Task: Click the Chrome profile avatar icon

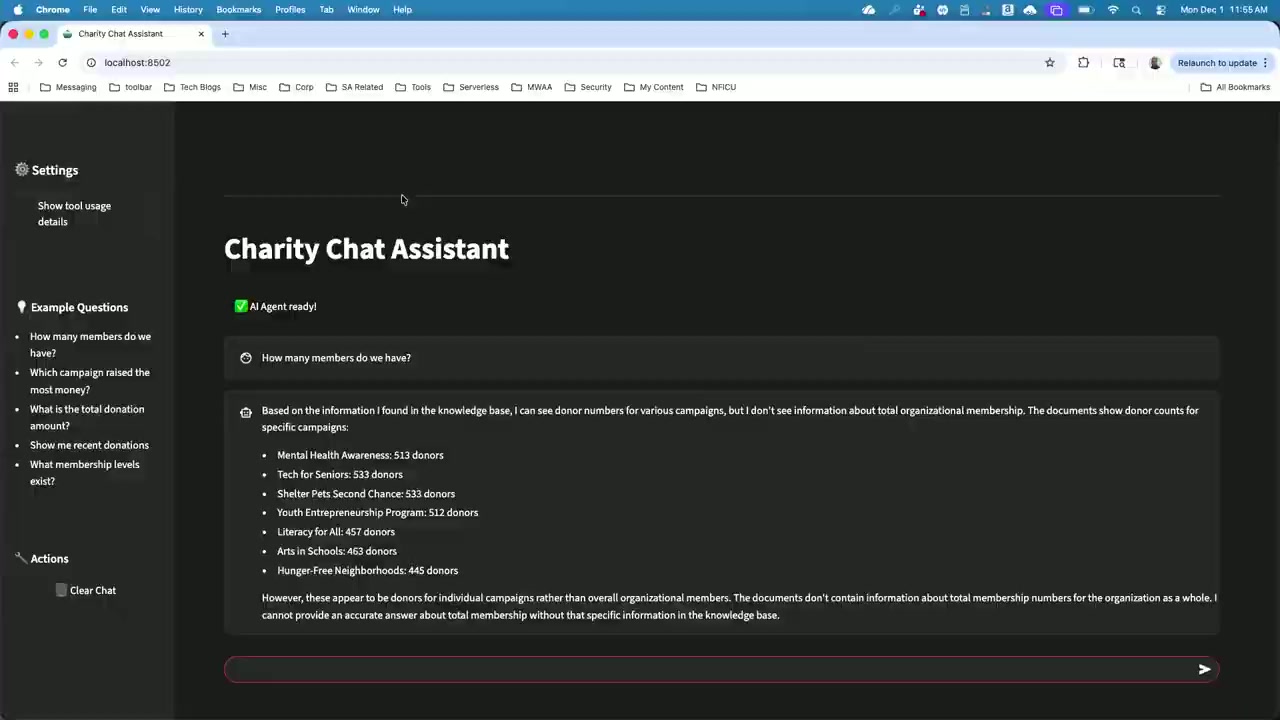Action: (x=1155, y=63)
